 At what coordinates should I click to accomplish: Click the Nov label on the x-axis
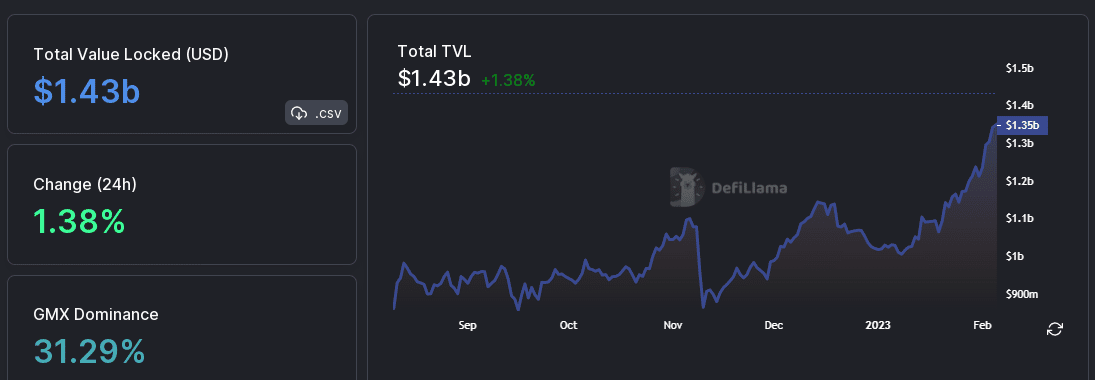pyautogui.click(x=673, y=326)
